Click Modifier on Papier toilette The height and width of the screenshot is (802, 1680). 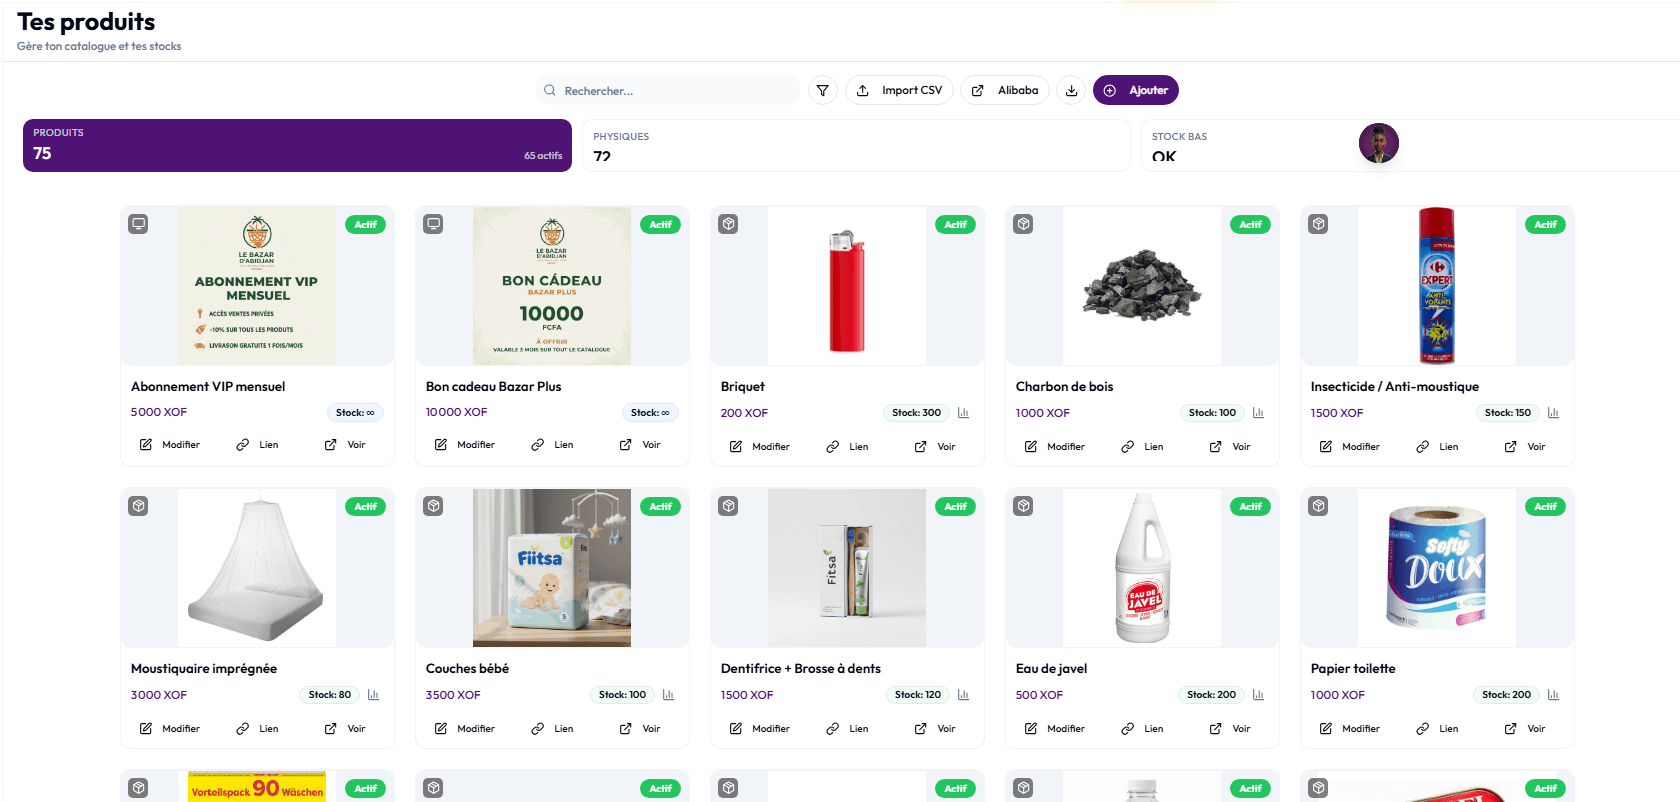click(x=1349, y=729)
